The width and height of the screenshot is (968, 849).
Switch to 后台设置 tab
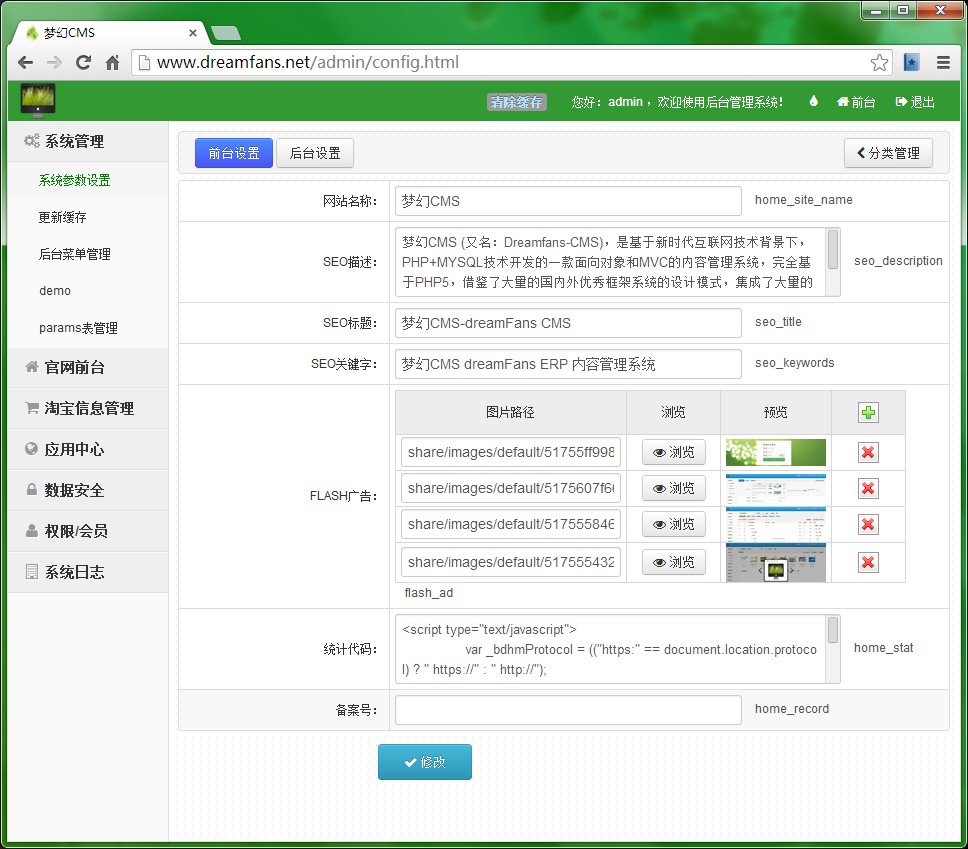(x=315, y=153)
